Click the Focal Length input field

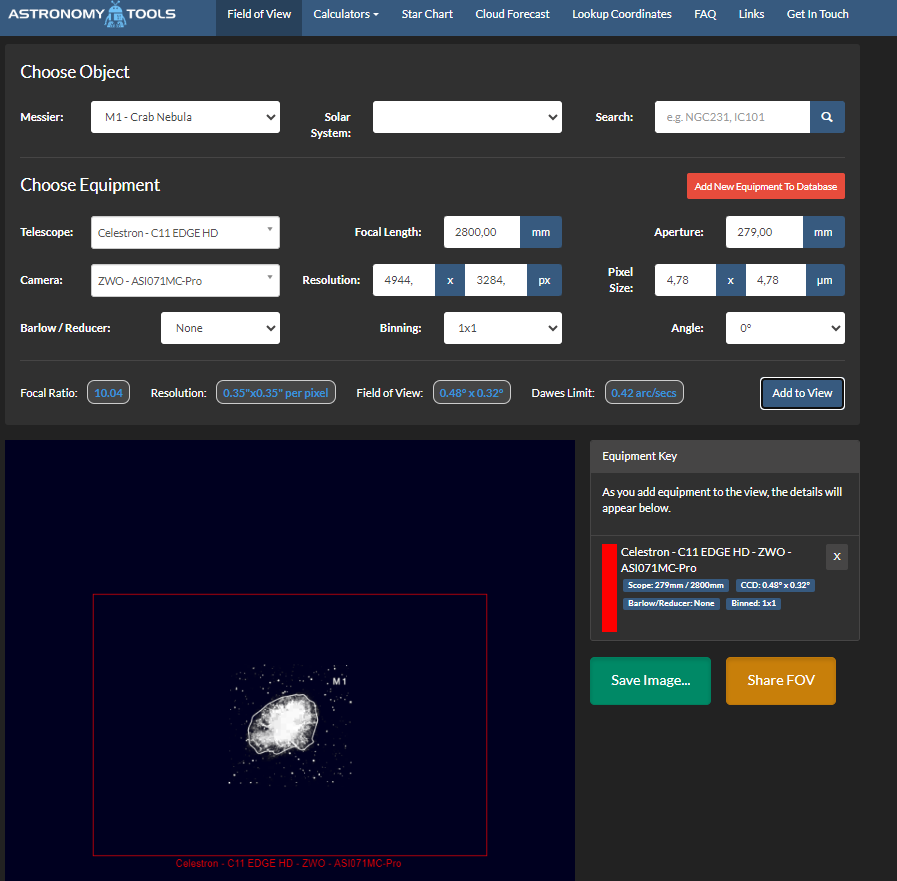[x=482, y=232]
